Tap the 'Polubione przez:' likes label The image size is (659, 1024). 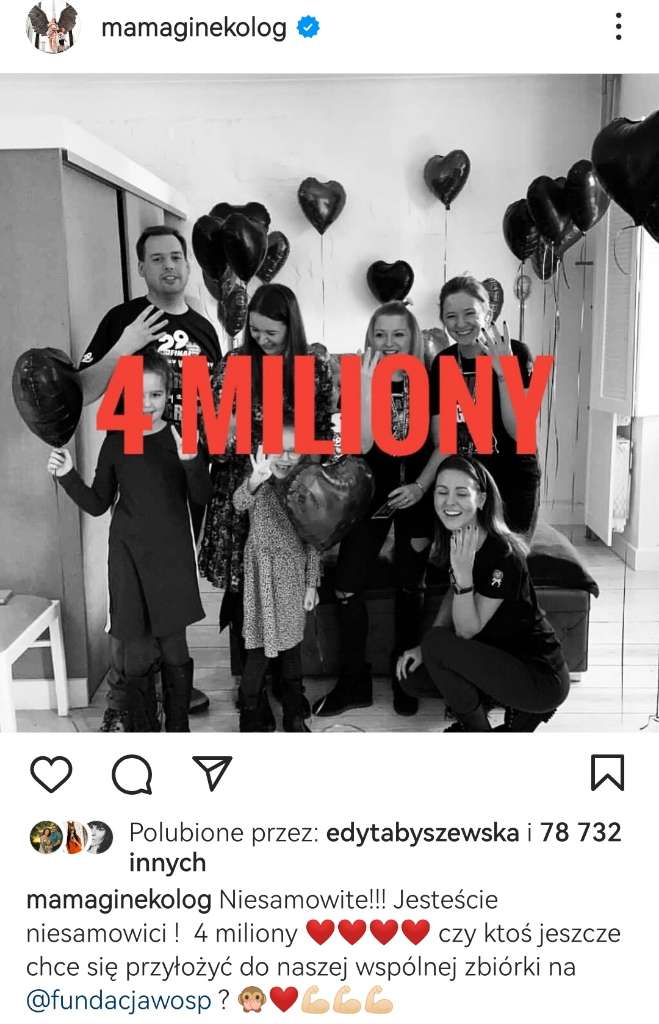tap(223, 833)
